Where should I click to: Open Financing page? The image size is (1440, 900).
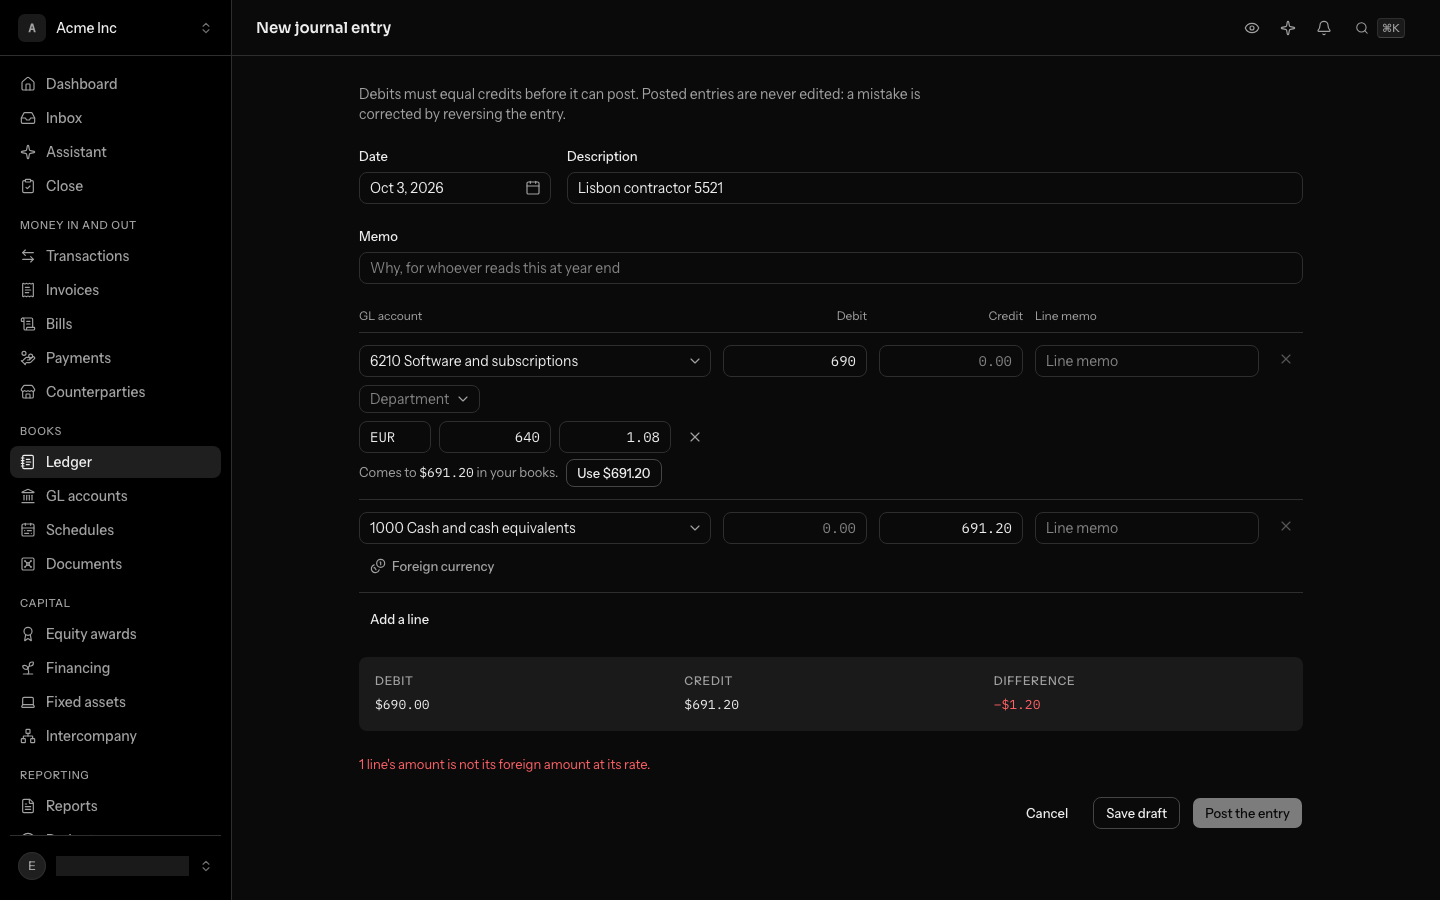pos(115,668)
